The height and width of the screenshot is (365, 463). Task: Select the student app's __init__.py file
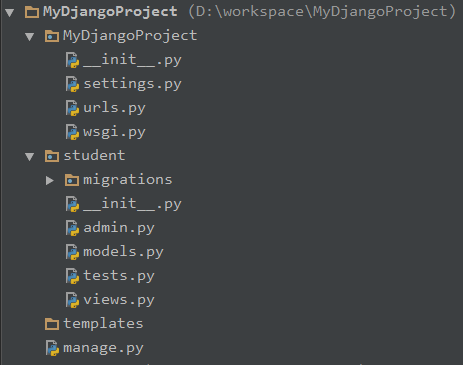pyautogui.click(x=132, y=204)
